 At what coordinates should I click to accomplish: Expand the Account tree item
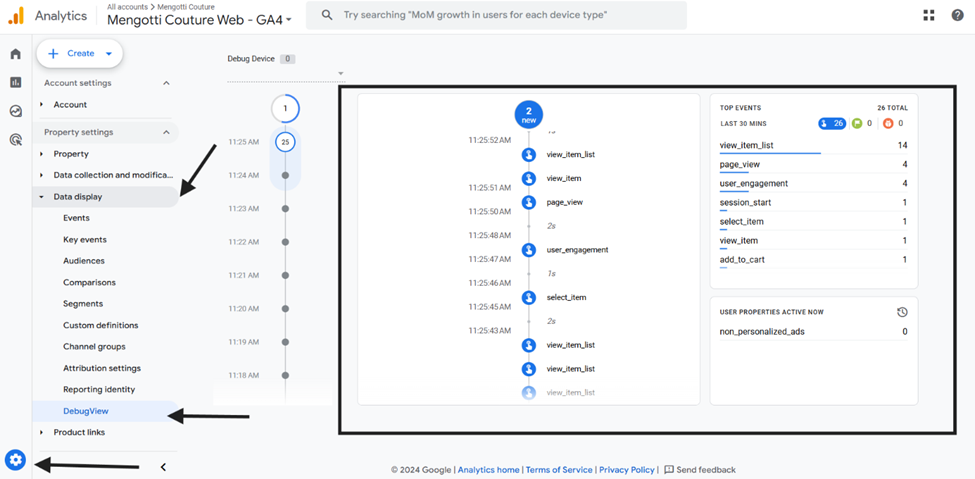coord(42,105)
